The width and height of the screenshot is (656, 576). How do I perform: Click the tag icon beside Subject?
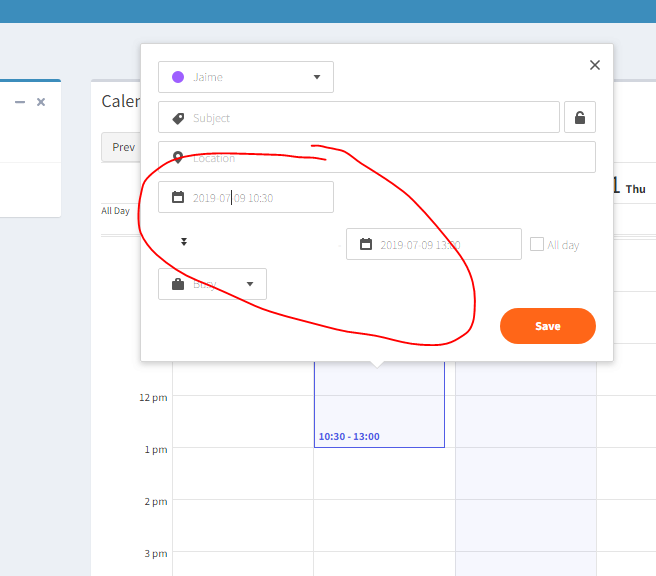[178, 118]
